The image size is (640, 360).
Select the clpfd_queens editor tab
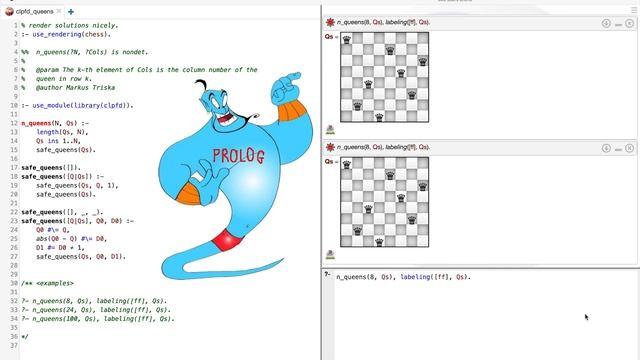click(x=33, y=11)
